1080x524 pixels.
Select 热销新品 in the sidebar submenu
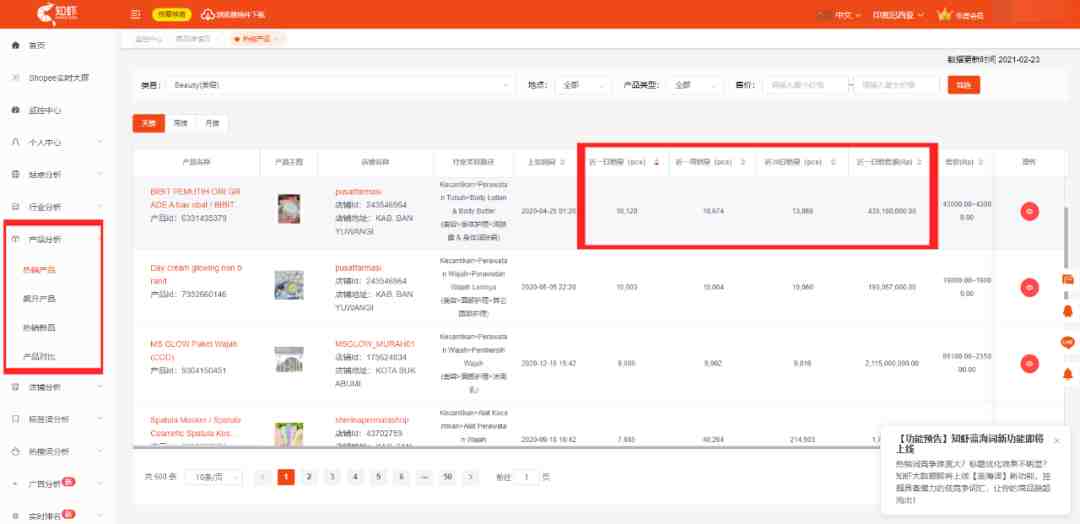(x=39, y=328)
